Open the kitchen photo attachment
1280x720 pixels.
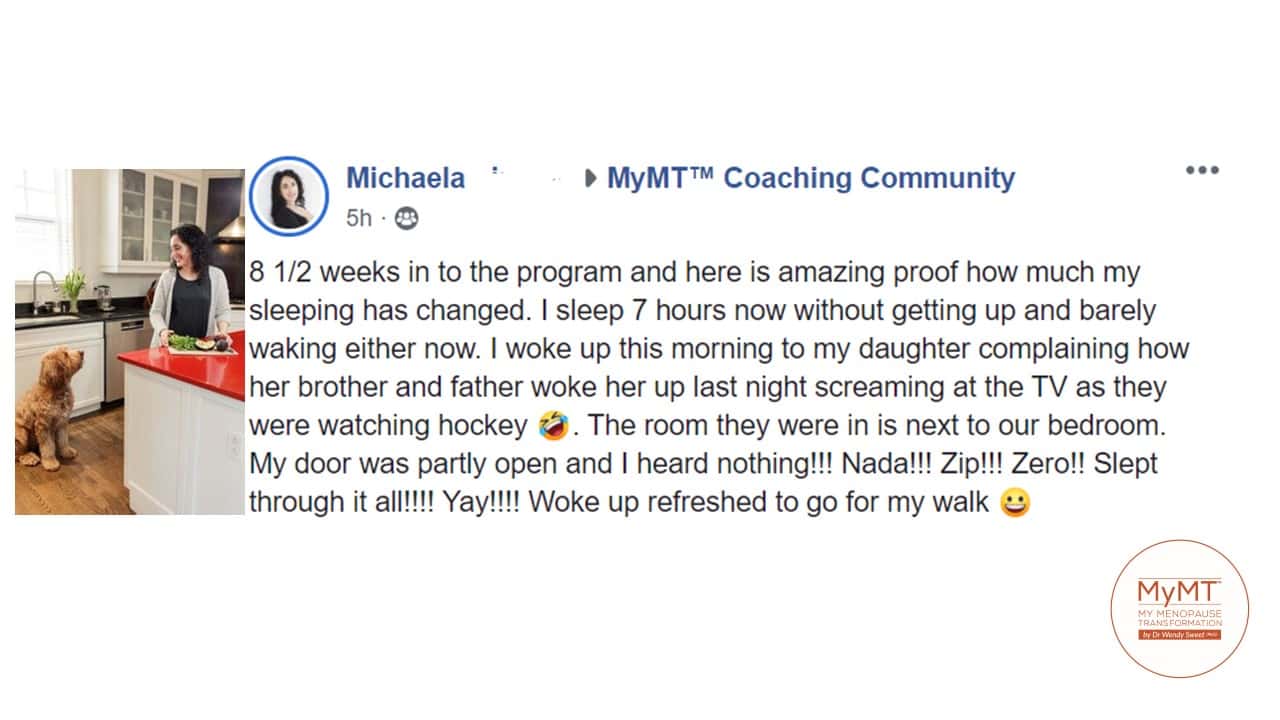[x=130, y=341]
